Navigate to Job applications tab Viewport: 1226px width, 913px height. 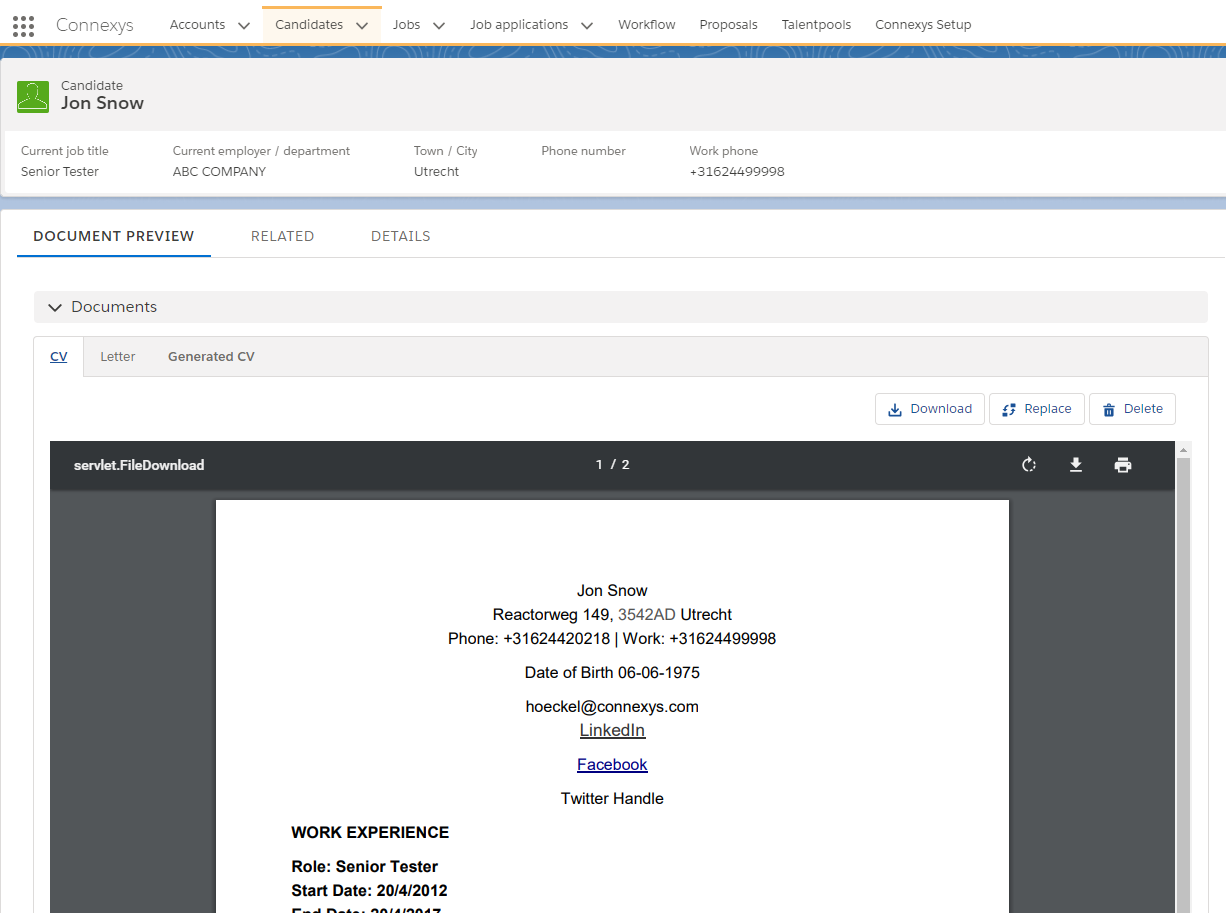tap(519, 25)
